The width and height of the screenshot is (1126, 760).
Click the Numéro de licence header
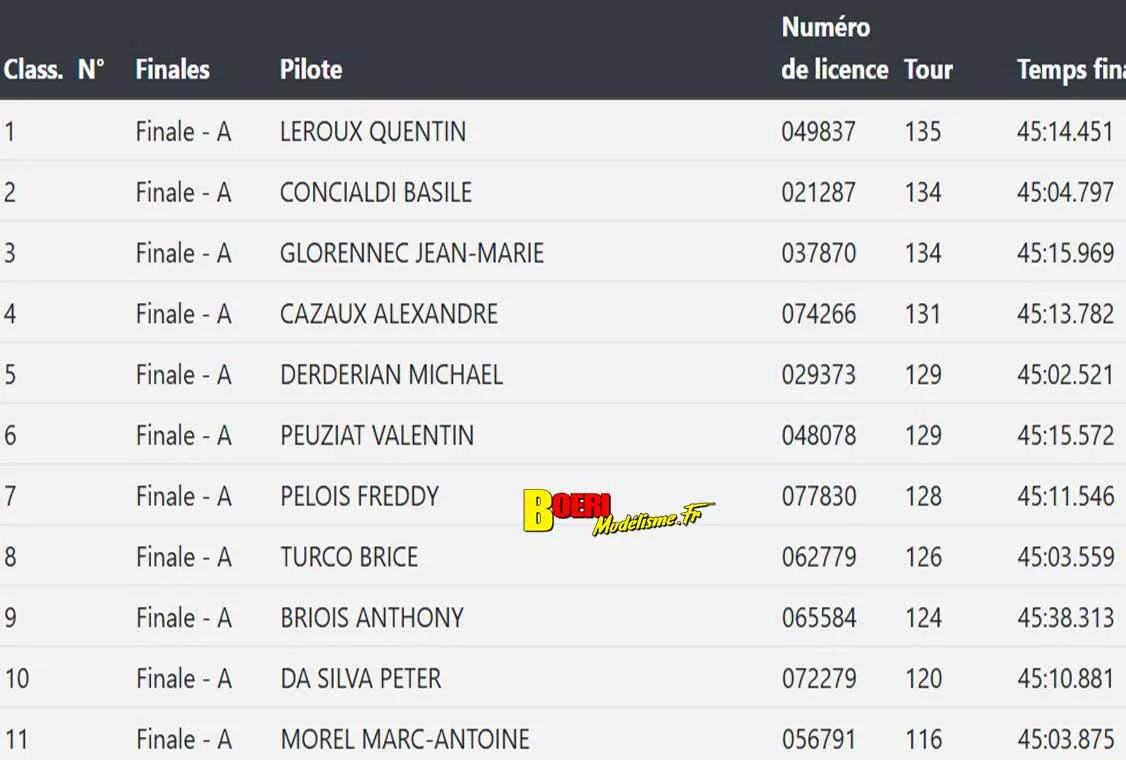pyautogui.click(x=834, y=49)
